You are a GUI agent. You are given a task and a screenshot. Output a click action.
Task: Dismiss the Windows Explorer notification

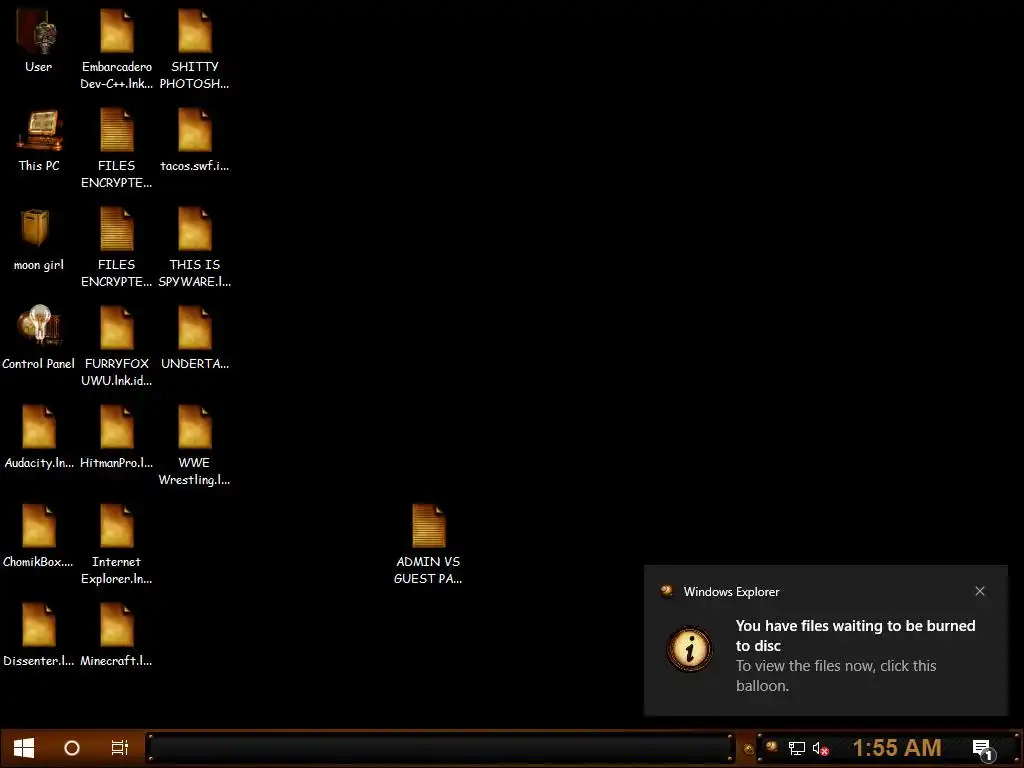[980, 591]
